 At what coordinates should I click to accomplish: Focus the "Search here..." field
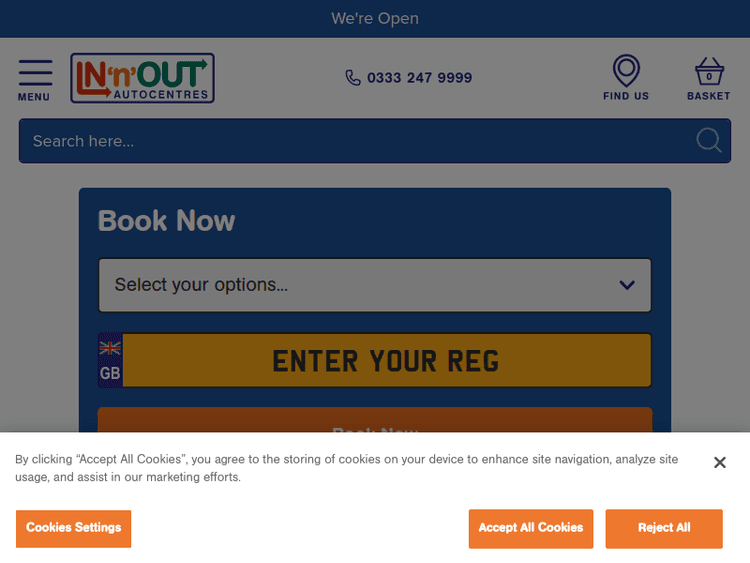(350, 141)
